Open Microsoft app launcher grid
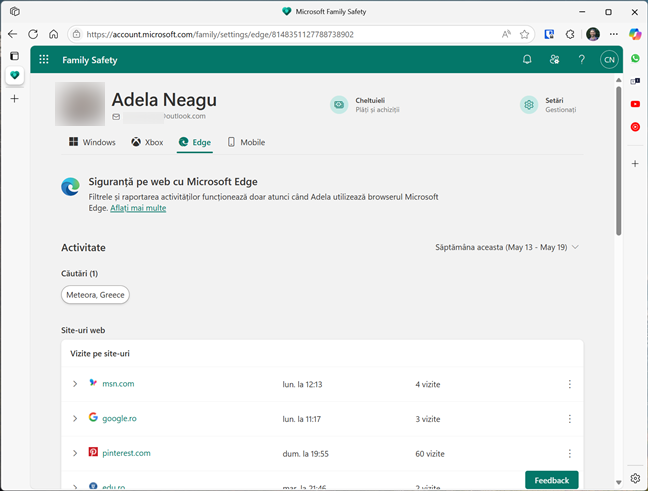Image resolution: width=648 pixels, height=491 pixels. point(44,60)
